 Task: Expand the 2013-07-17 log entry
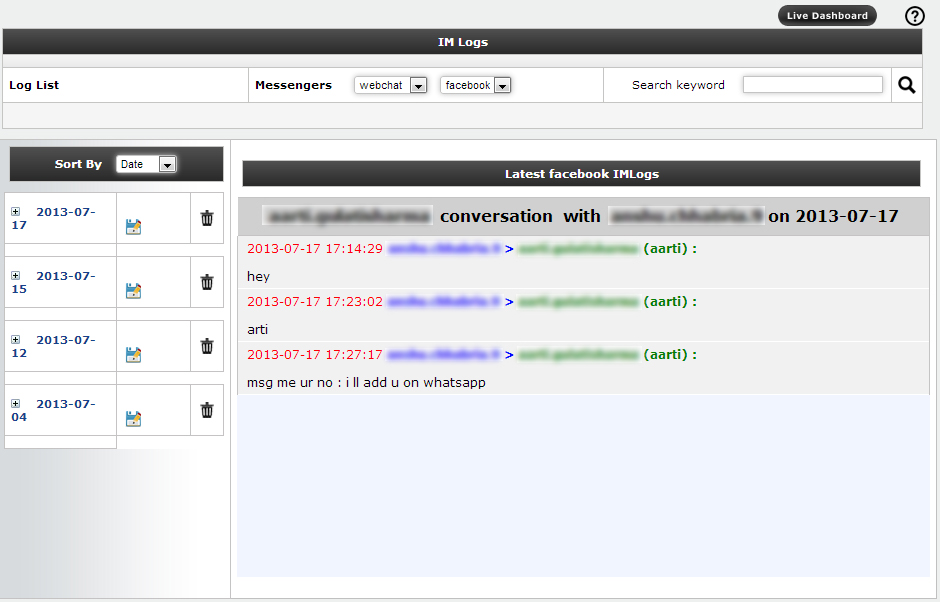click(x=15, y=212)
